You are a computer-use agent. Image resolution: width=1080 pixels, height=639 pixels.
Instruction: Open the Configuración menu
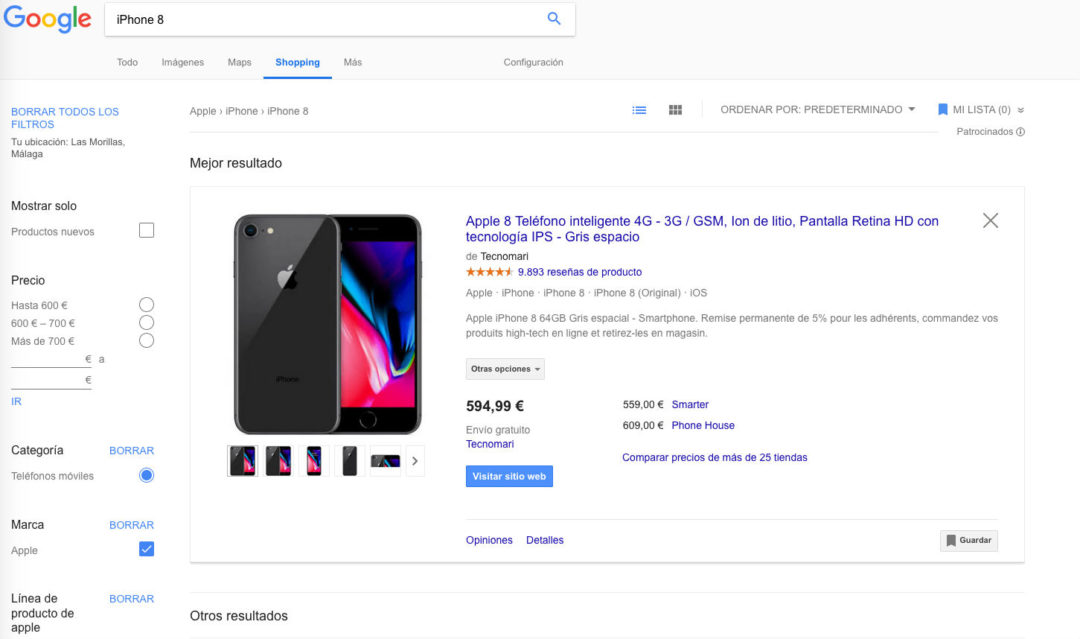(533, 61)
